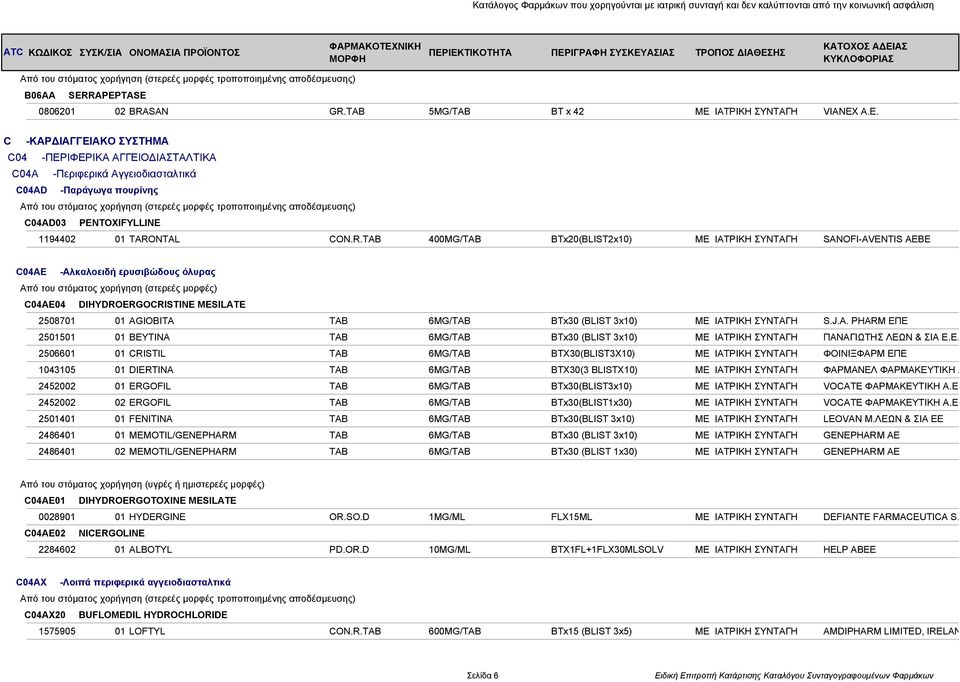Viewport: 960px width, 682px height.
Task: Click the "ΚΩΔΙΚΟΣ" column header
Action: point(50,53)
